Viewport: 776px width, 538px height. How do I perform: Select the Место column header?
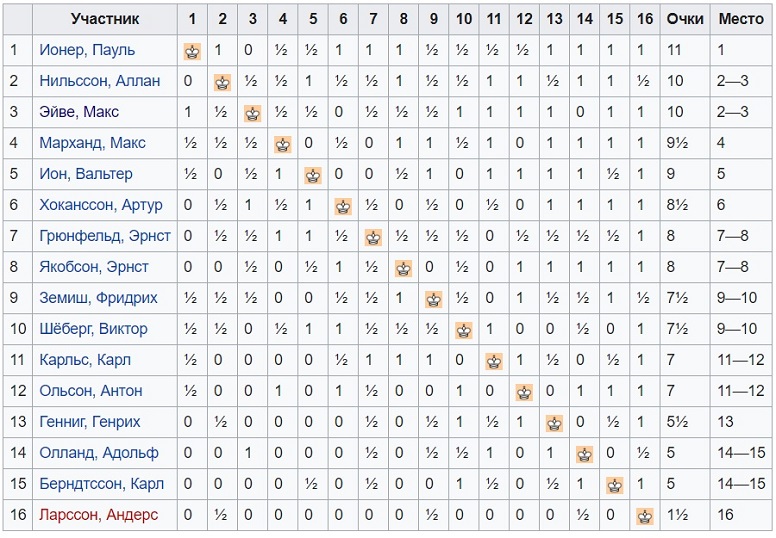click(x=741, y=19)
